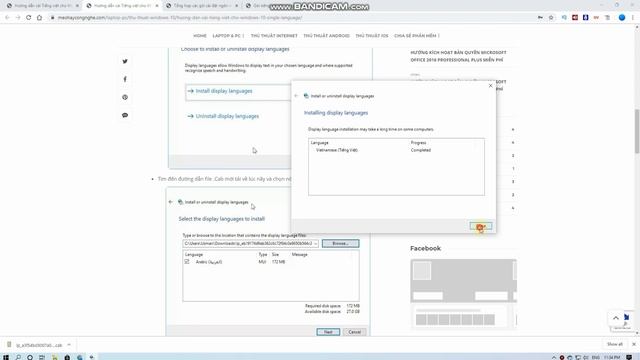
Task: Tick the Arabic language checkbox in the article image
Action: [187, 262]
